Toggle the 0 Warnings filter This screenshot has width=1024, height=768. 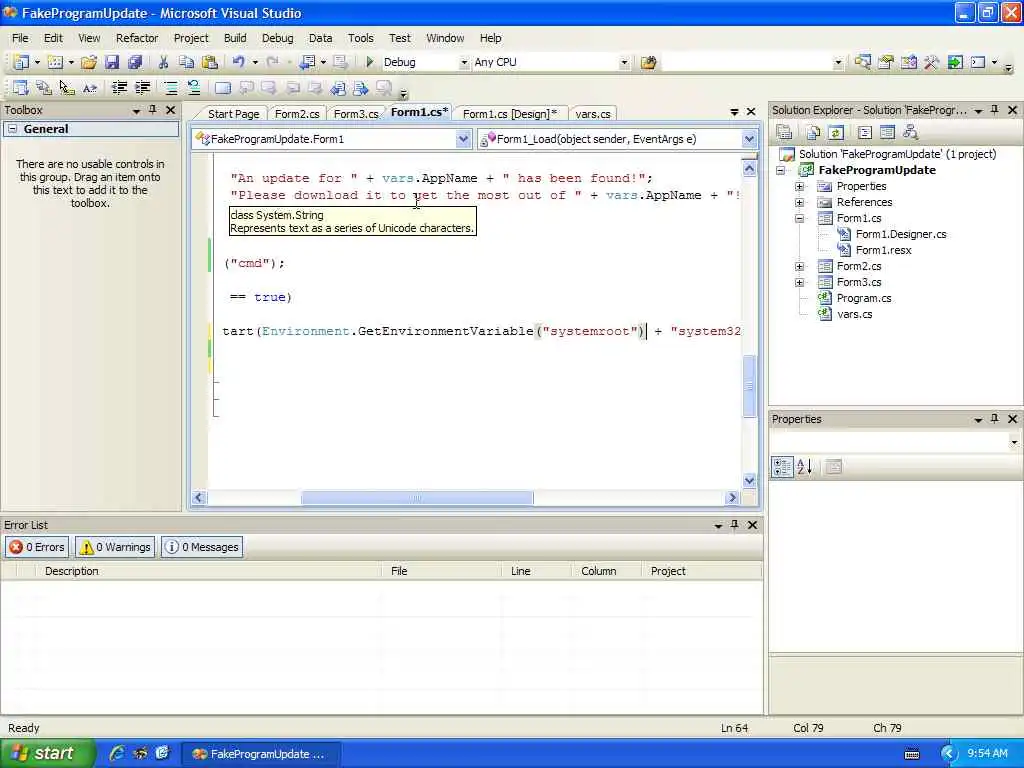pyautogui.click(x=115, y=547)
